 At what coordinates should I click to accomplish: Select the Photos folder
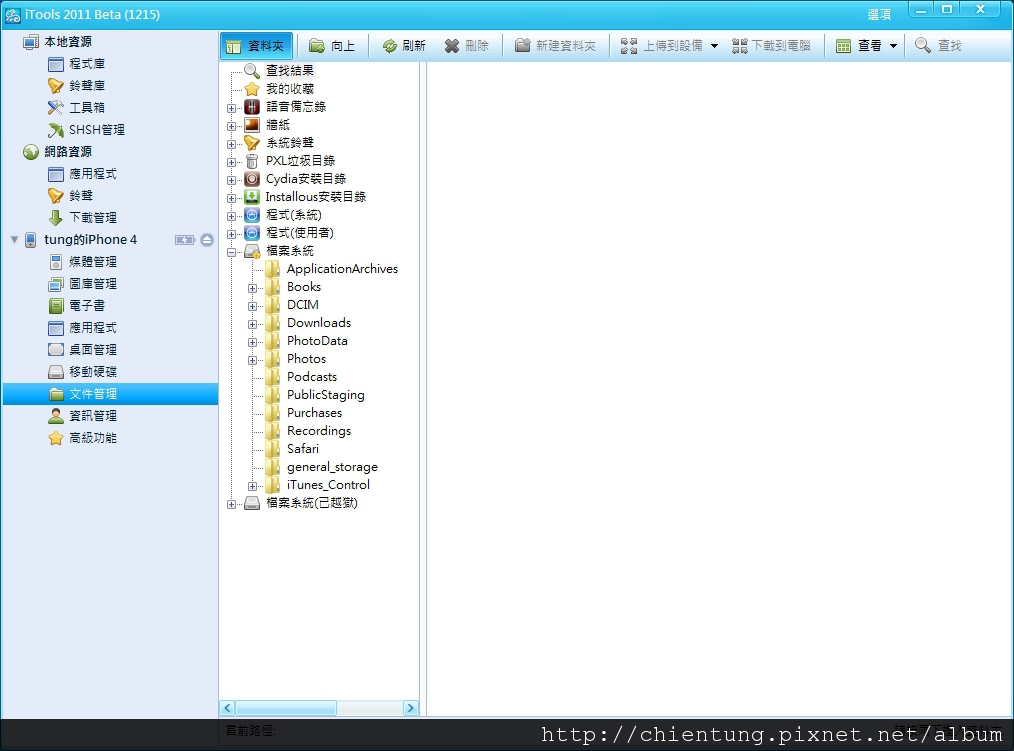point(306,358)
